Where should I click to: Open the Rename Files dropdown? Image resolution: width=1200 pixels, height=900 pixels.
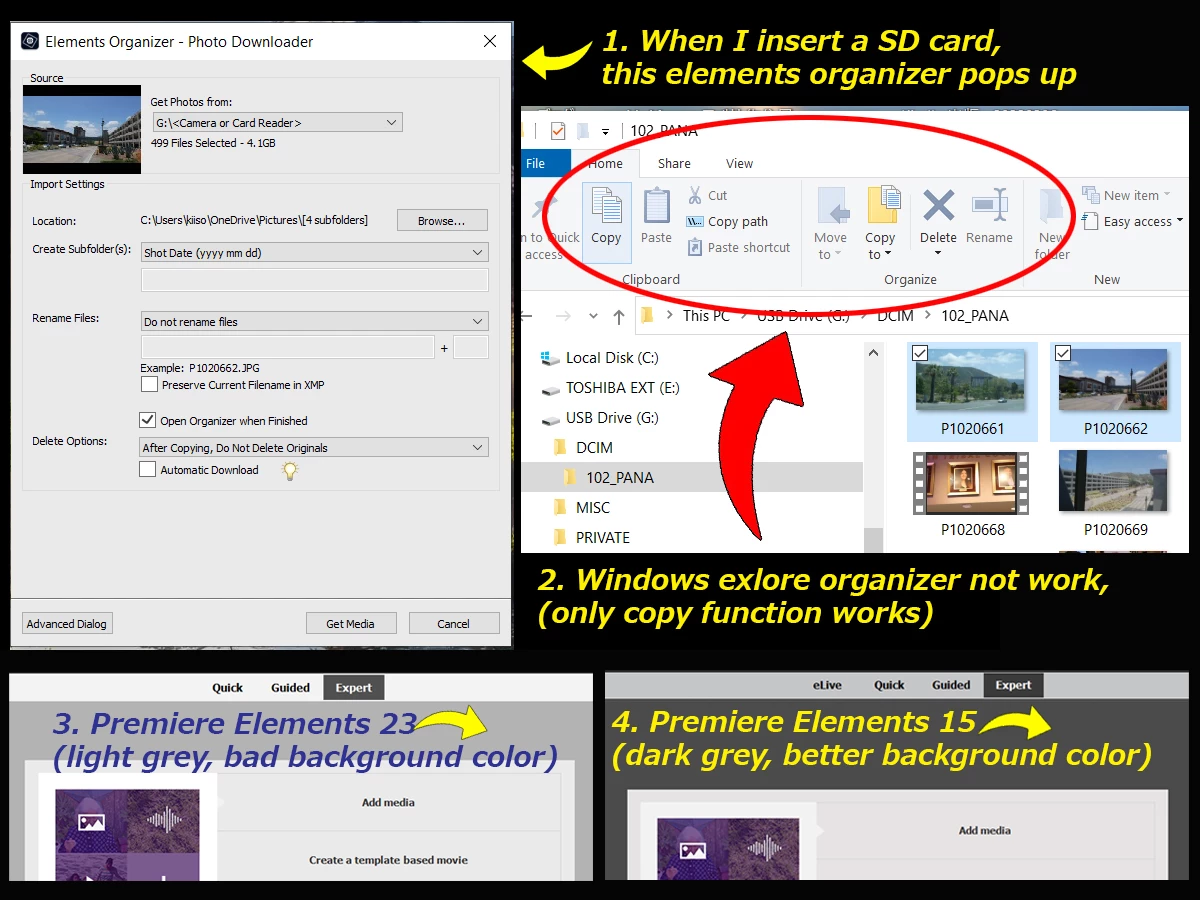pos(315,322)
